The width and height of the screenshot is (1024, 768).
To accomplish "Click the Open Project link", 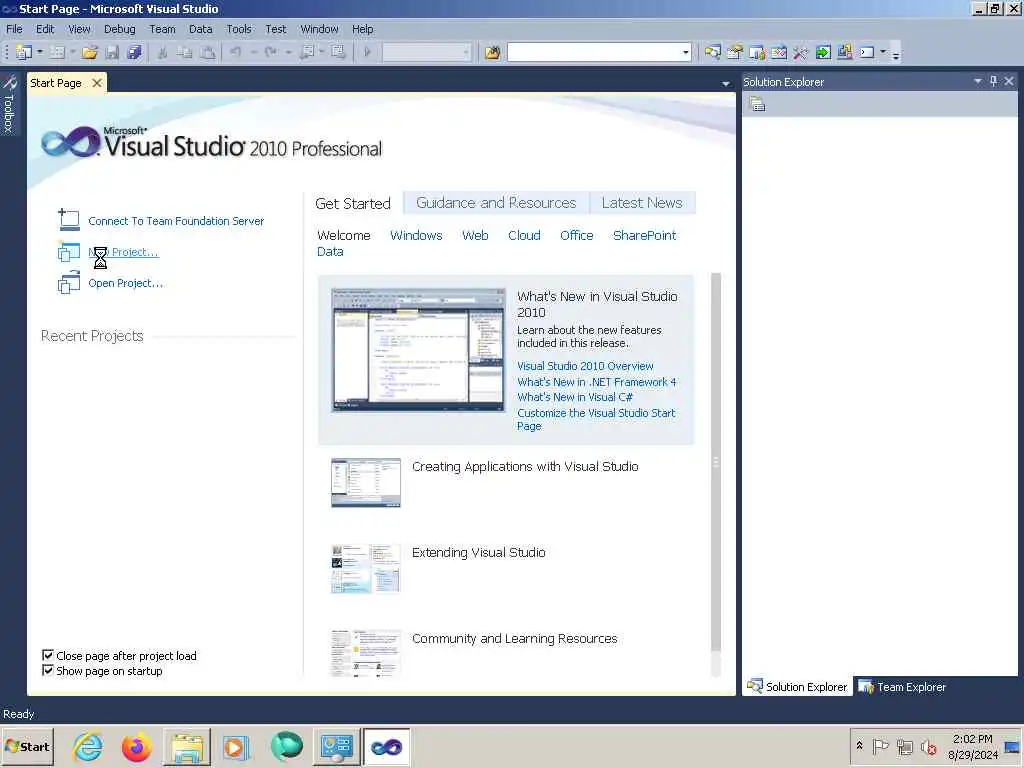I will pyautogui.click(x=125, y=283).
